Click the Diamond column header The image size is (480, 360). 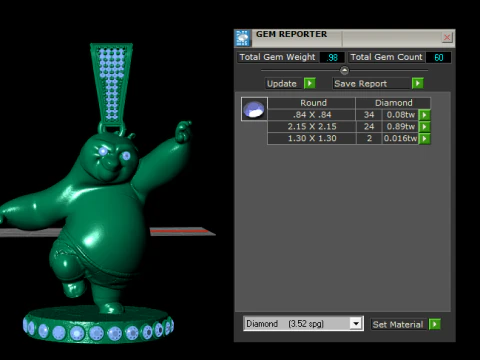click(393, 103)
